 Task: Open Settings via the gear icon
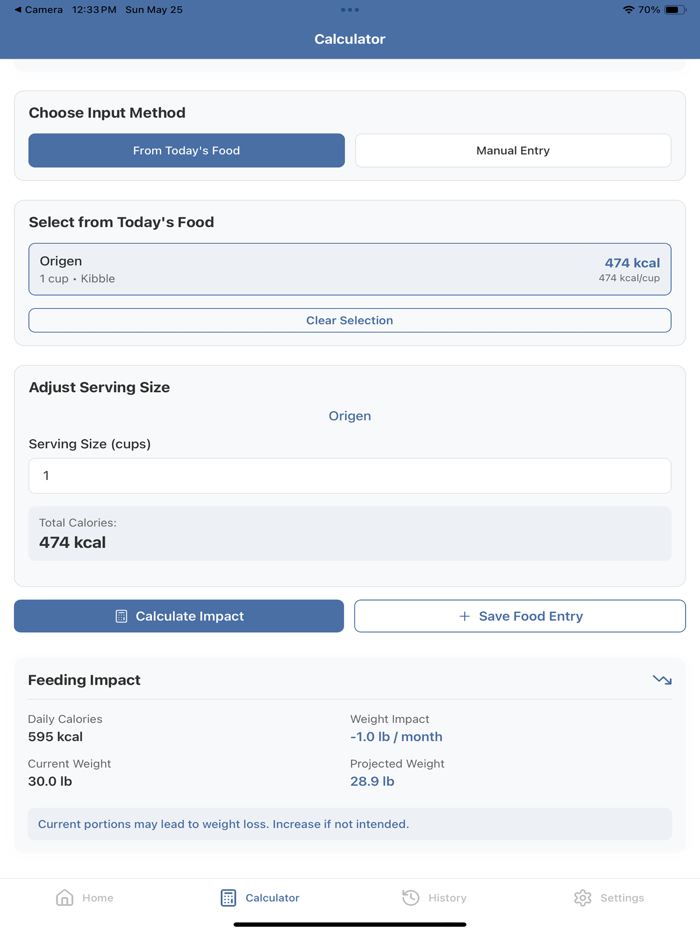coord(582,898)
